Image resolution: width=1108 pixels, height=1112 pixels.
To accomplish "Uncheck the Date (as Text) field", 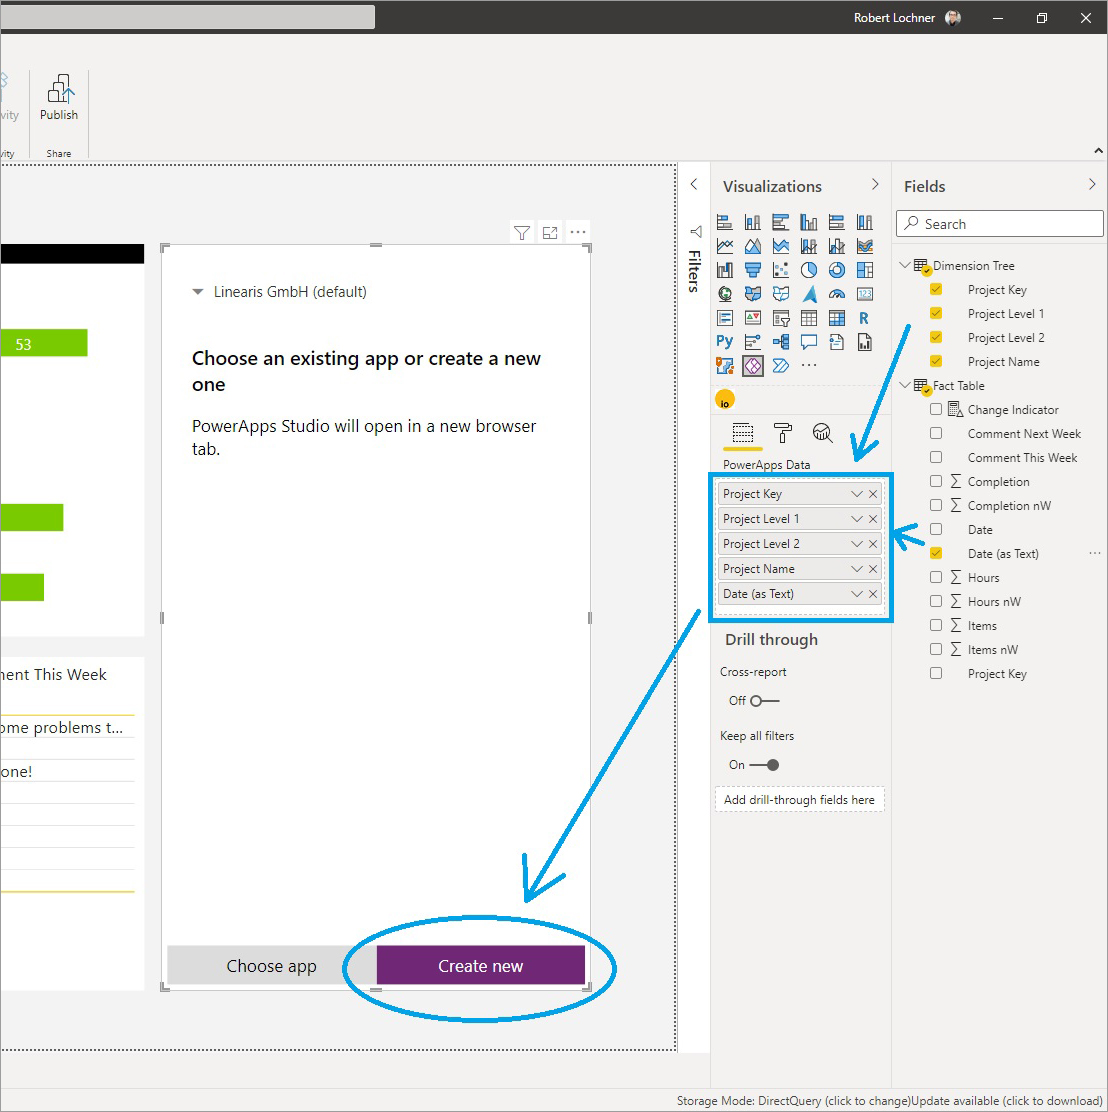I will (936, 553).
